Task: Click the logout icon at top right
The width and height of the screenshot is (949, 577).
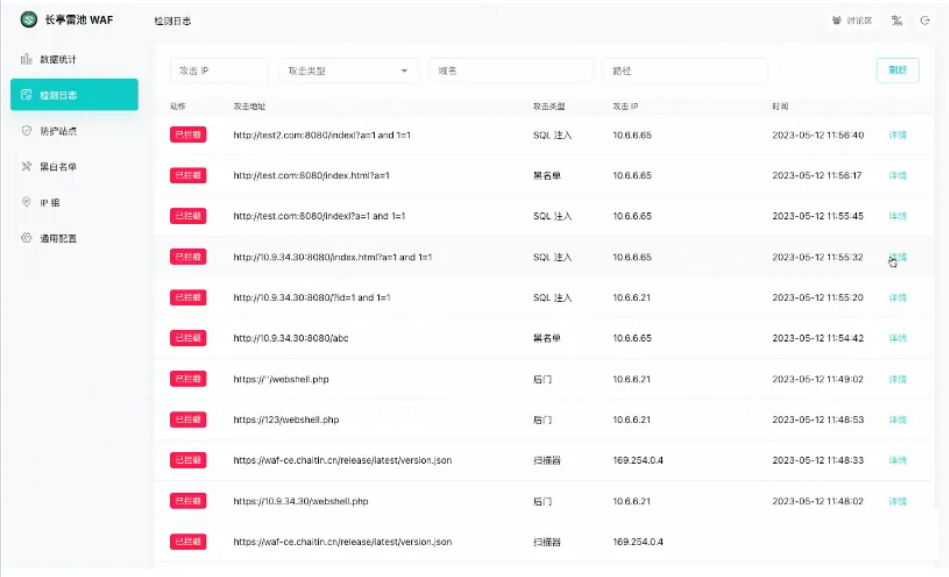Action: (925, 20)
